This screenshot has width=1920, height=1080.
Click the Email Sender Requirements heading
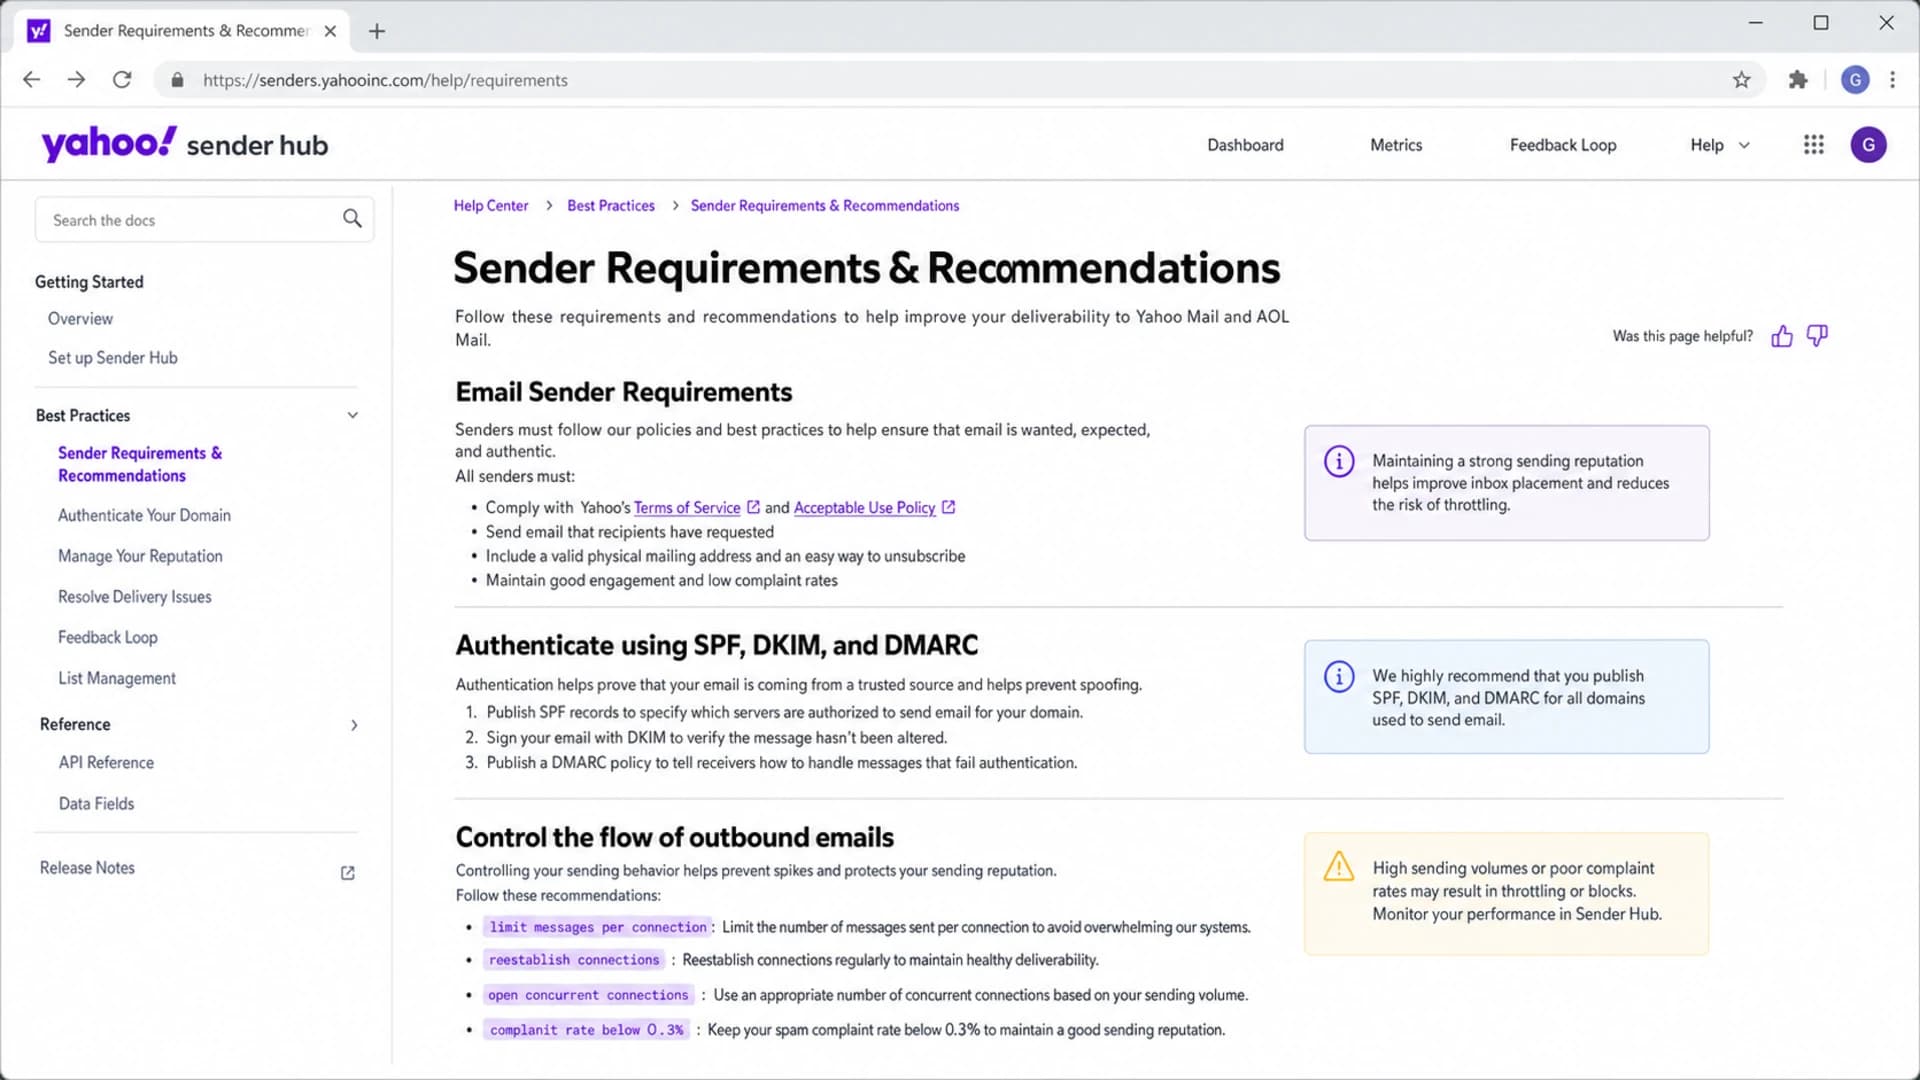[x=623, y=392]
